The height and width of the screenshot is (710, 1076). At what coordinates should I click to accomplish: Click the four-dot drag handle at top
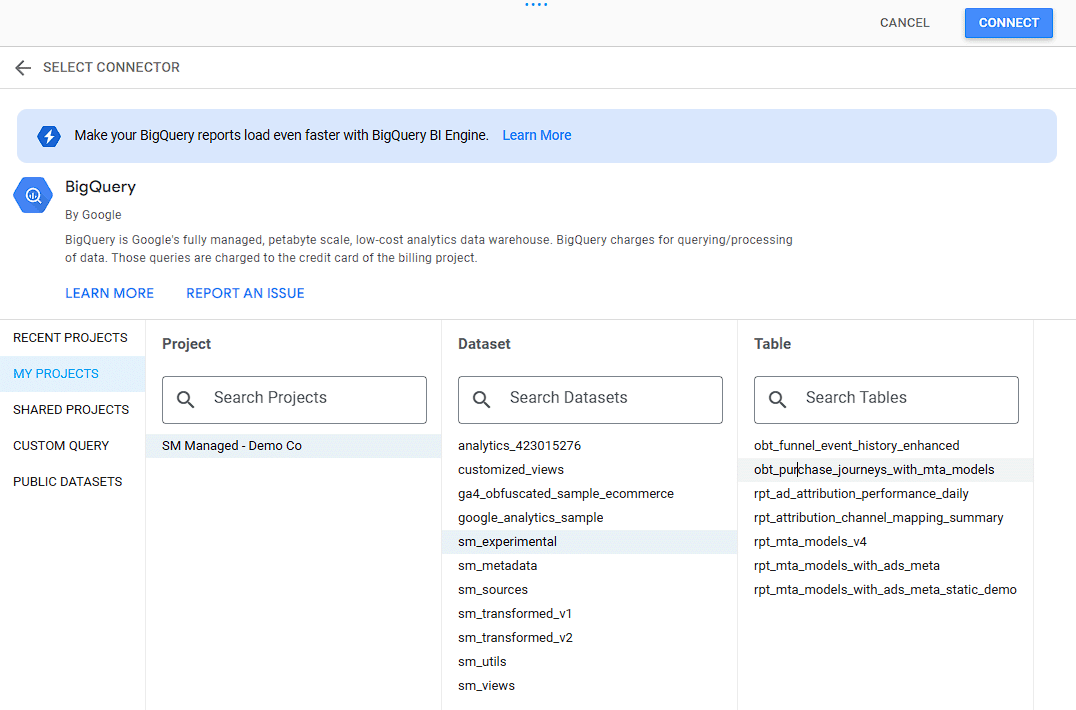tap(536, 4)
